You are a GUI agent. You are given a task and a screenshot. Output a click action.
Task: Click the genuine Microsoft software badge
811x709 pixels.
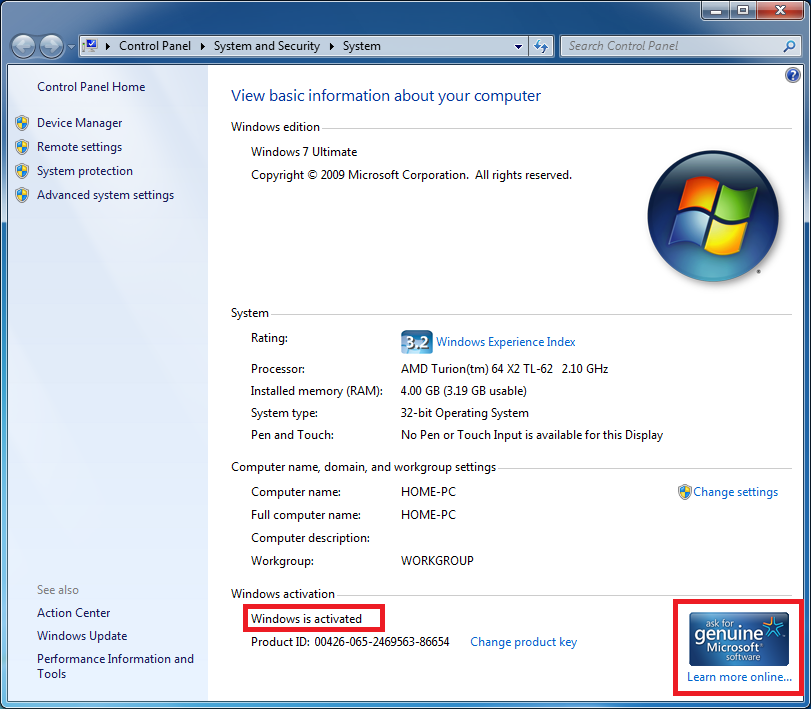point(739,638)
